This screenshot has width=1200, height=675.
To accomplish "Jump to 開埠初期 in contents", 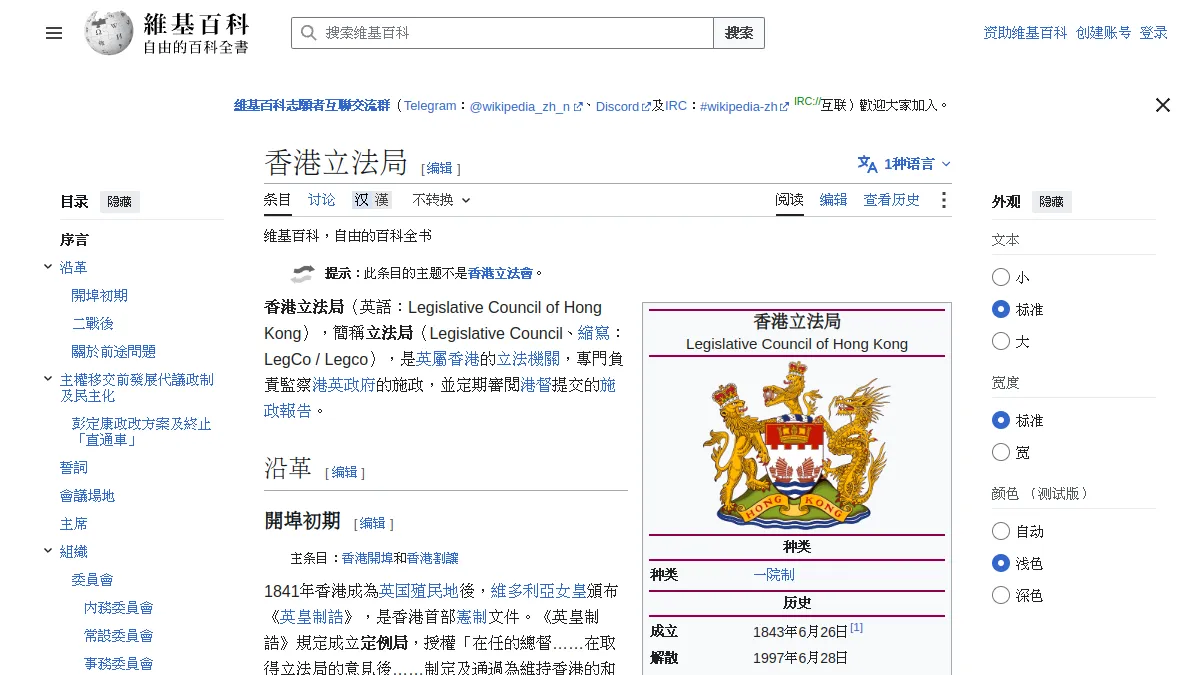I will point(100,296).
